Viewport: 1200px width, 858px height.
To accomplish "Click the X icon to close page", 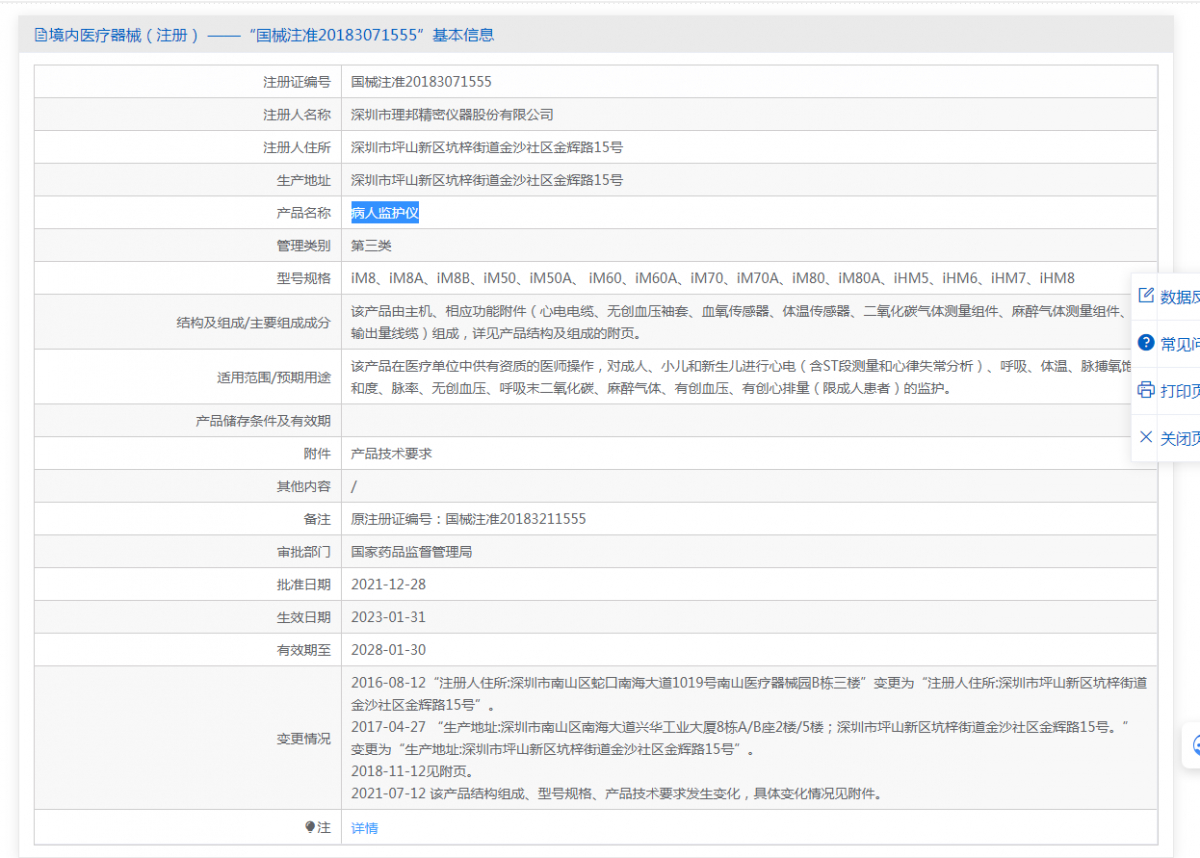I will tap(1146, 437).
